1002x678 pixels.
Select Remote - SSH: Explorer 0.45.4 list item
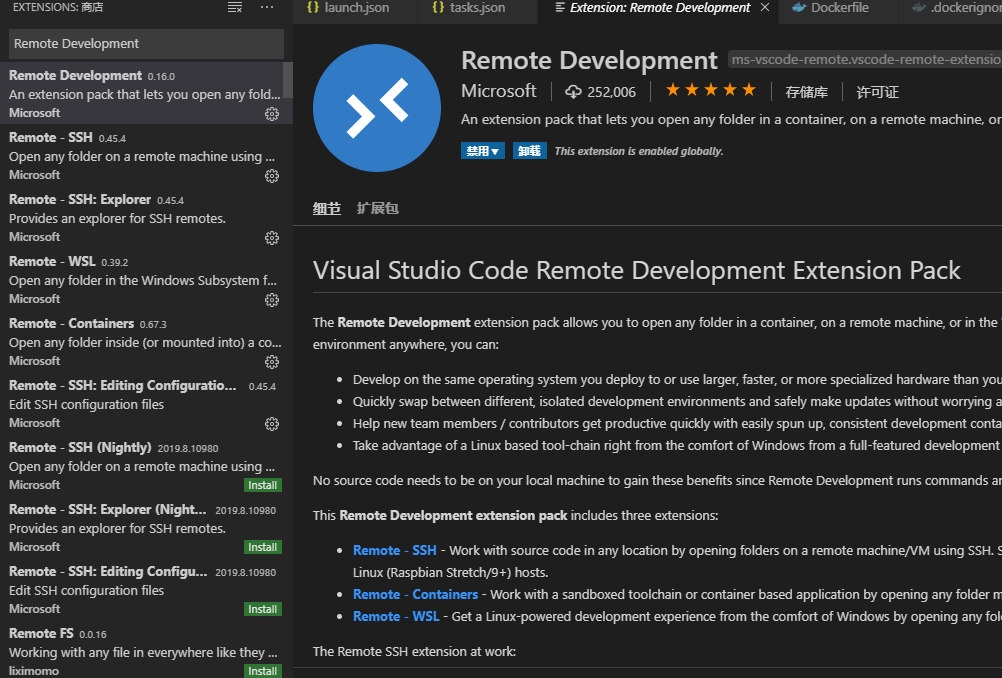click(x=146, y=217)
